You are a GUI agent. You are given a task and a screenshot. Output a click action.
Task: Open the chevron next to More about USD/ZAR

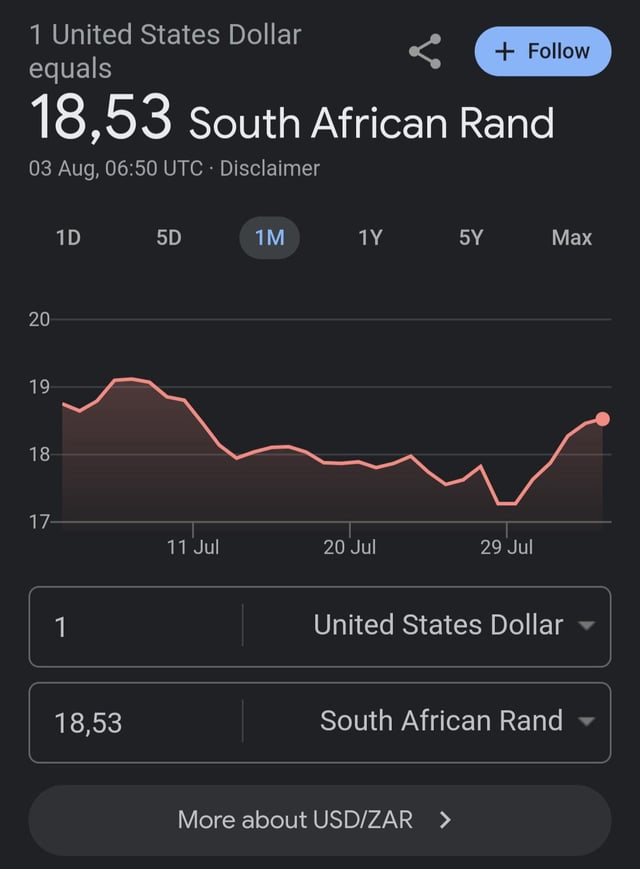point(447,820)
